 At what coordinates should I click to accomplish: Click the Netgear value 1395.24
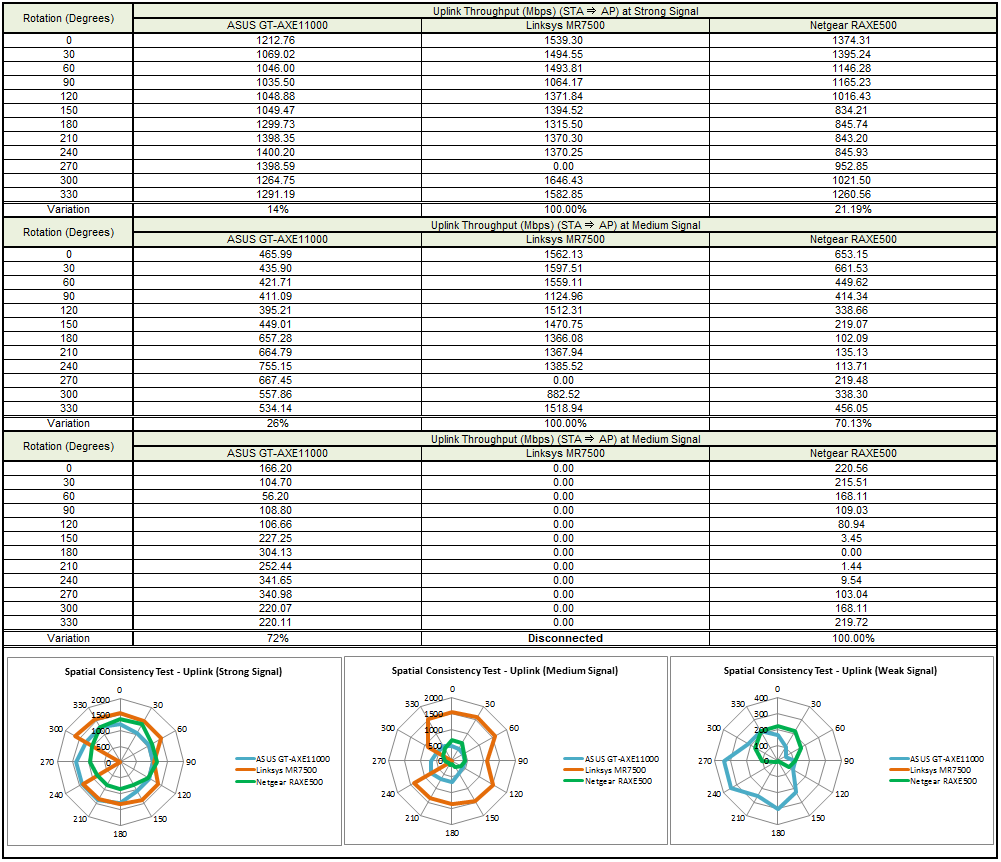[x=852, y=54]
